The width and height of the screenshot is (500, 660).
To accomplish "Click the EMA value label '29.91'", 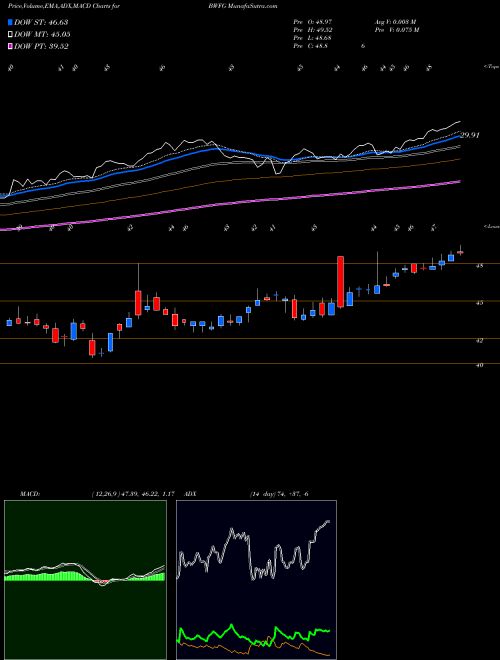I will (470, 136).
